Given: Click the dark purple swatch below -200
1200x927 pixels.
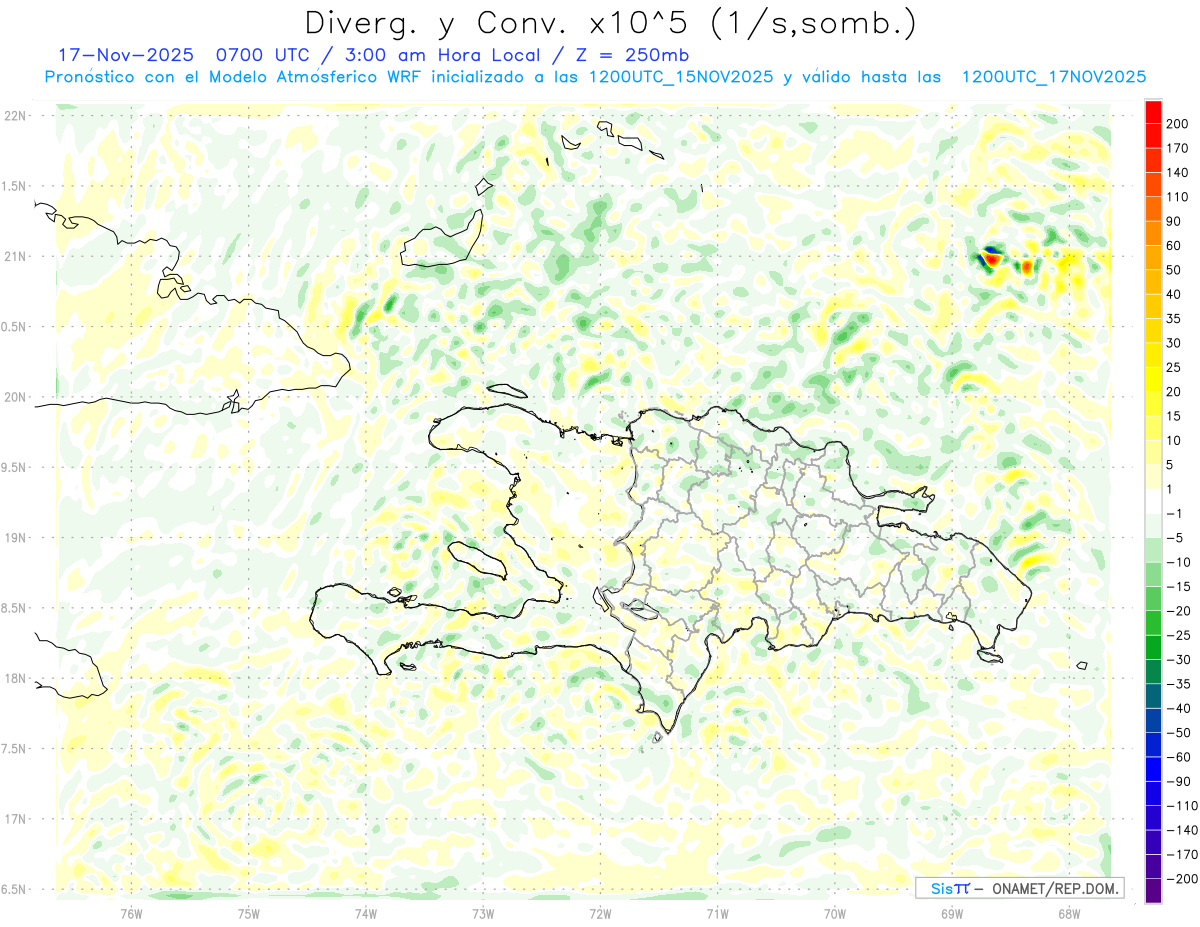Looking at the screenshot, I should pos(1153,891).
